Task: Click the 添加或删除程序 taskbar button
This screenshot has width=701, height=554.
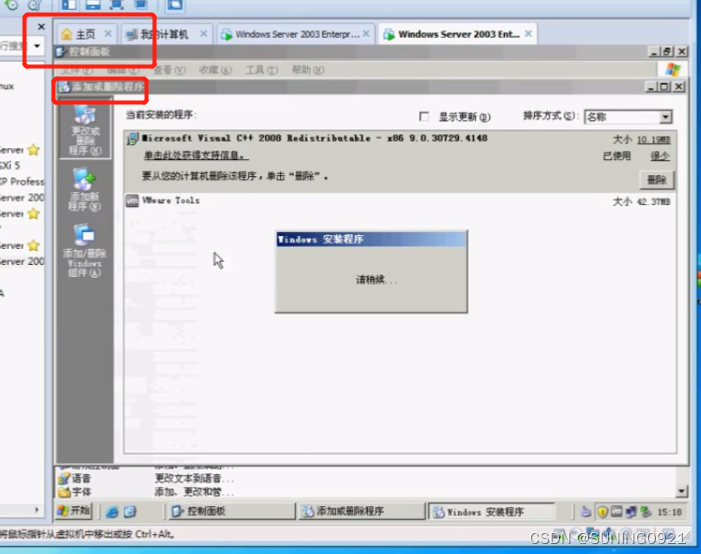Action: pyautogui.click(x=361, y=511)
